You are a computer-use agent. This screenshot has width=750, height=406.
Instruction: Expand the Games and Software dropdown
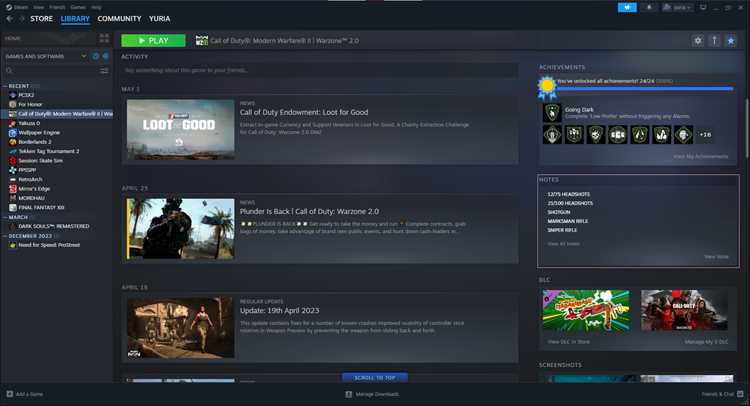84,56
